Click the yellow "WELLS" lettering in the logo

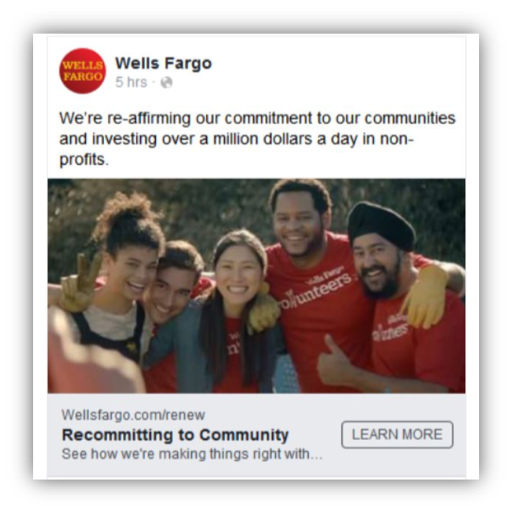click(83, 65)
